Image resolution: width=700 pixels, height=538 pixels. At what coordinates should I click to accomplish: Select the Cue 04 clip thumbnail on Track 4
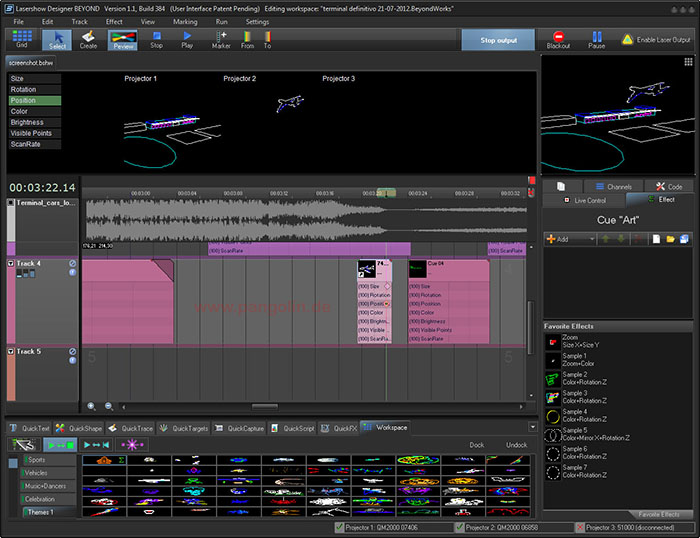[417, 269]
